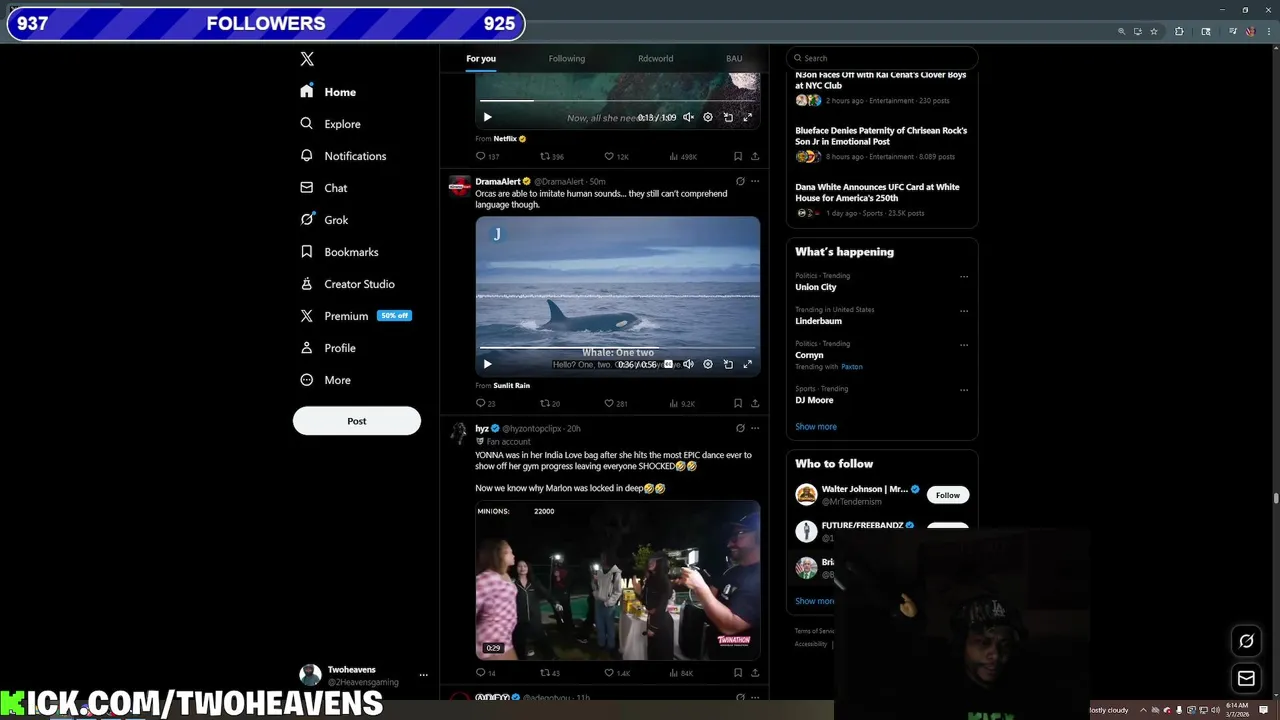Viewport: 1280px width, 720px height.
Task: Bookmark the DramaAlert post
Action: [738, 403]
